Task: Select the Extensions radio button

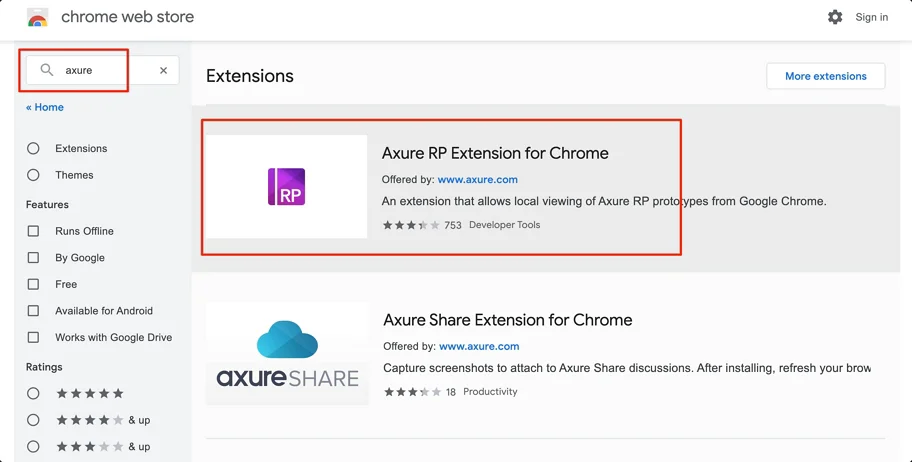Action: 33,148
